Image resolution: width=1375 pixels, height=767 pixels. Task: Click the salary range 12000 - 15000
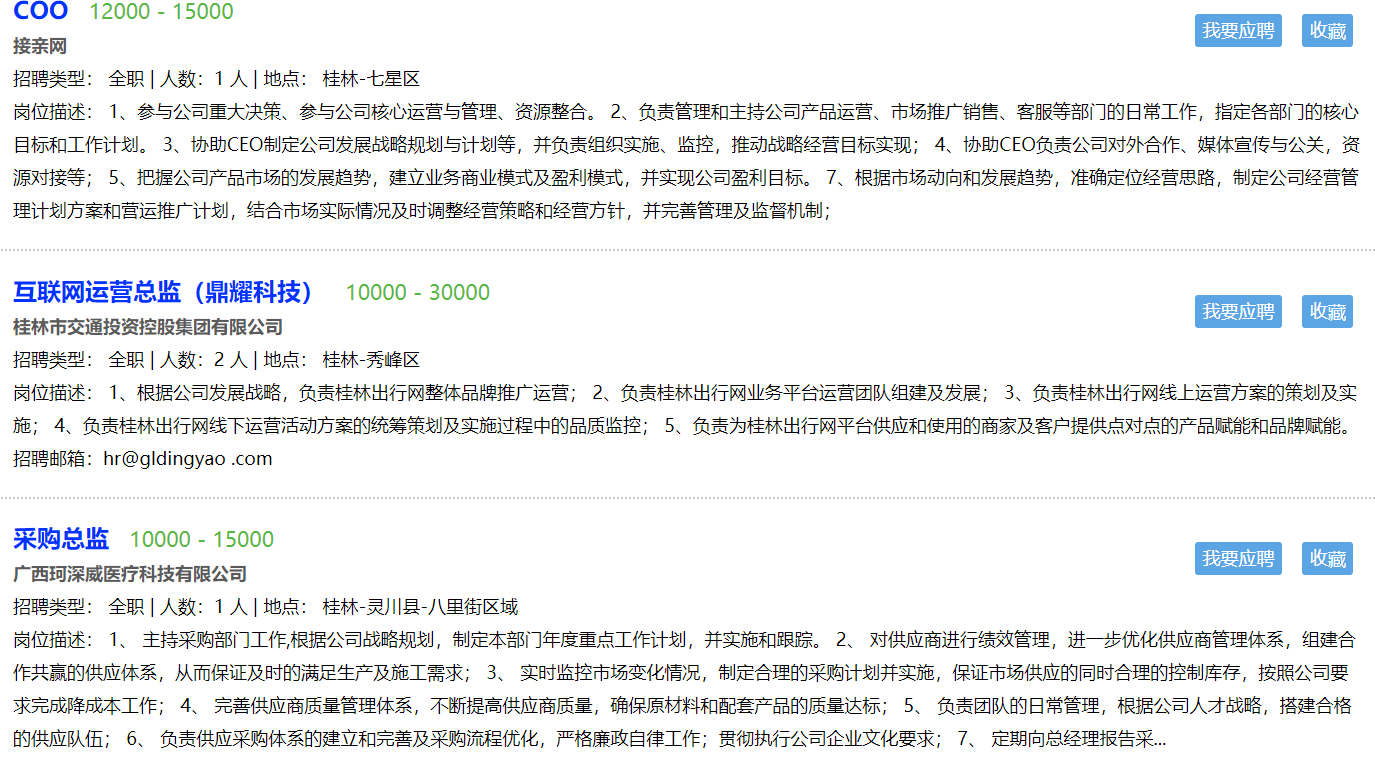click(161, 12)
